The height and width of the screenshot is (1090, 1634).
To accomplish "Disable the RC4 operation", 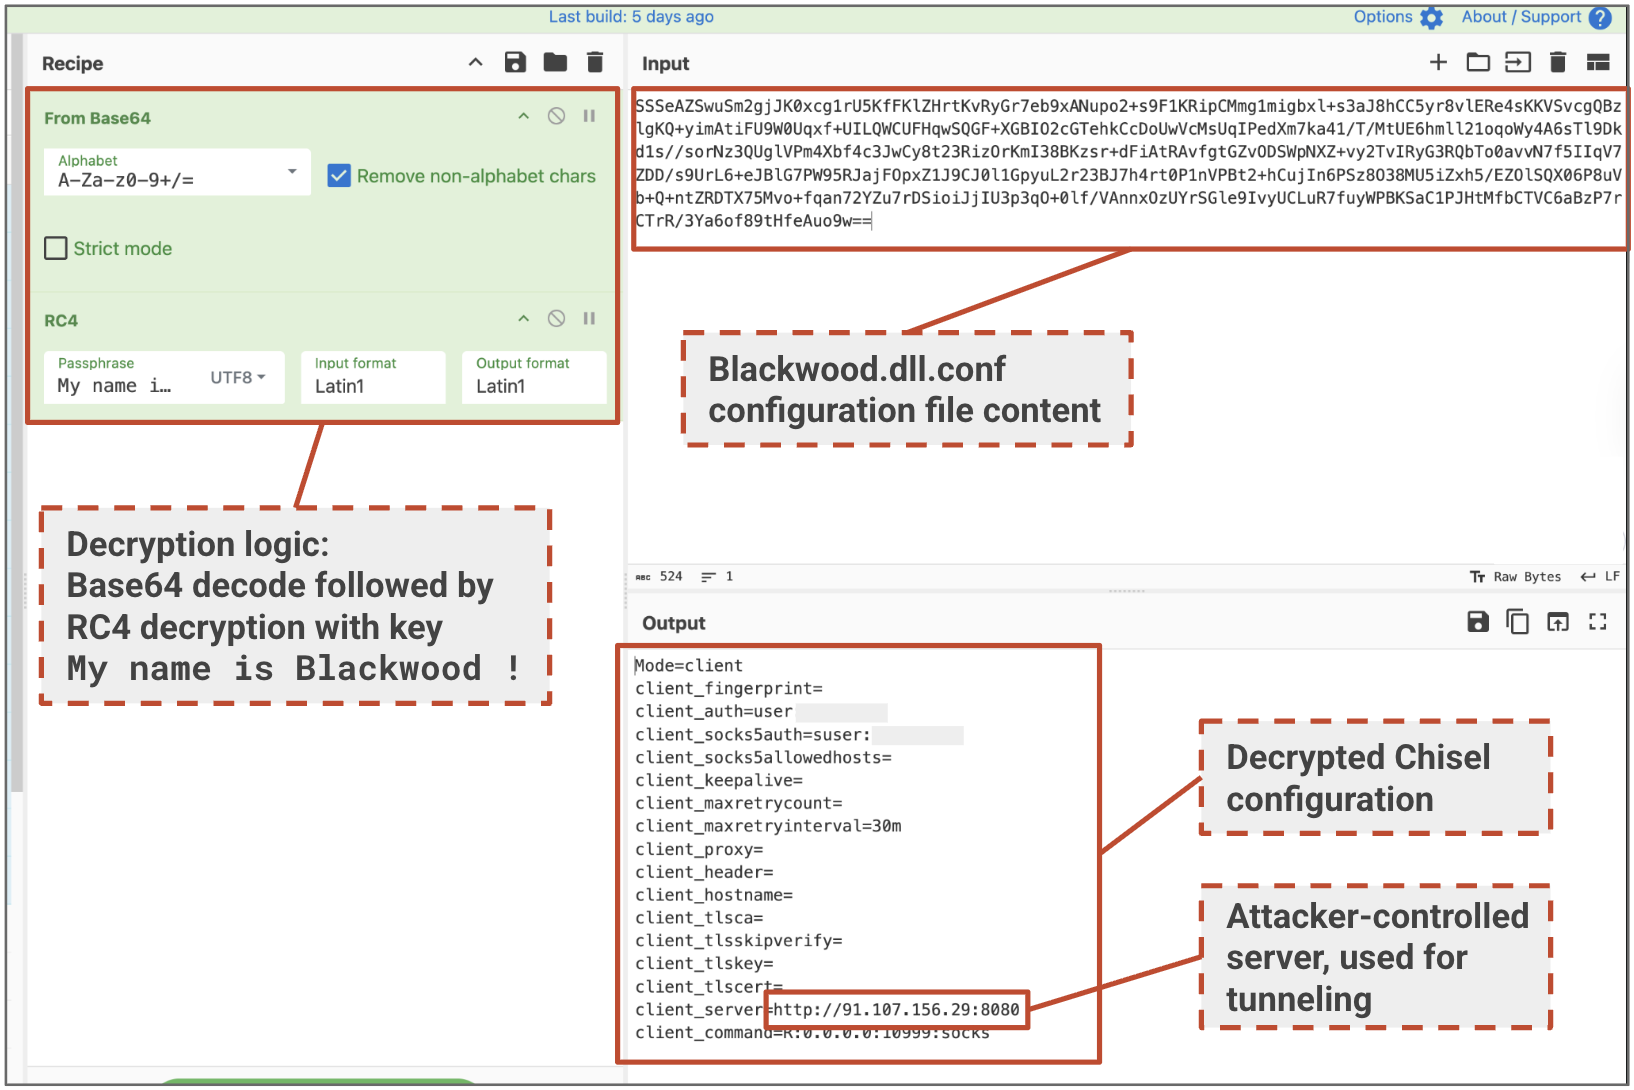I will click(557, 319).
